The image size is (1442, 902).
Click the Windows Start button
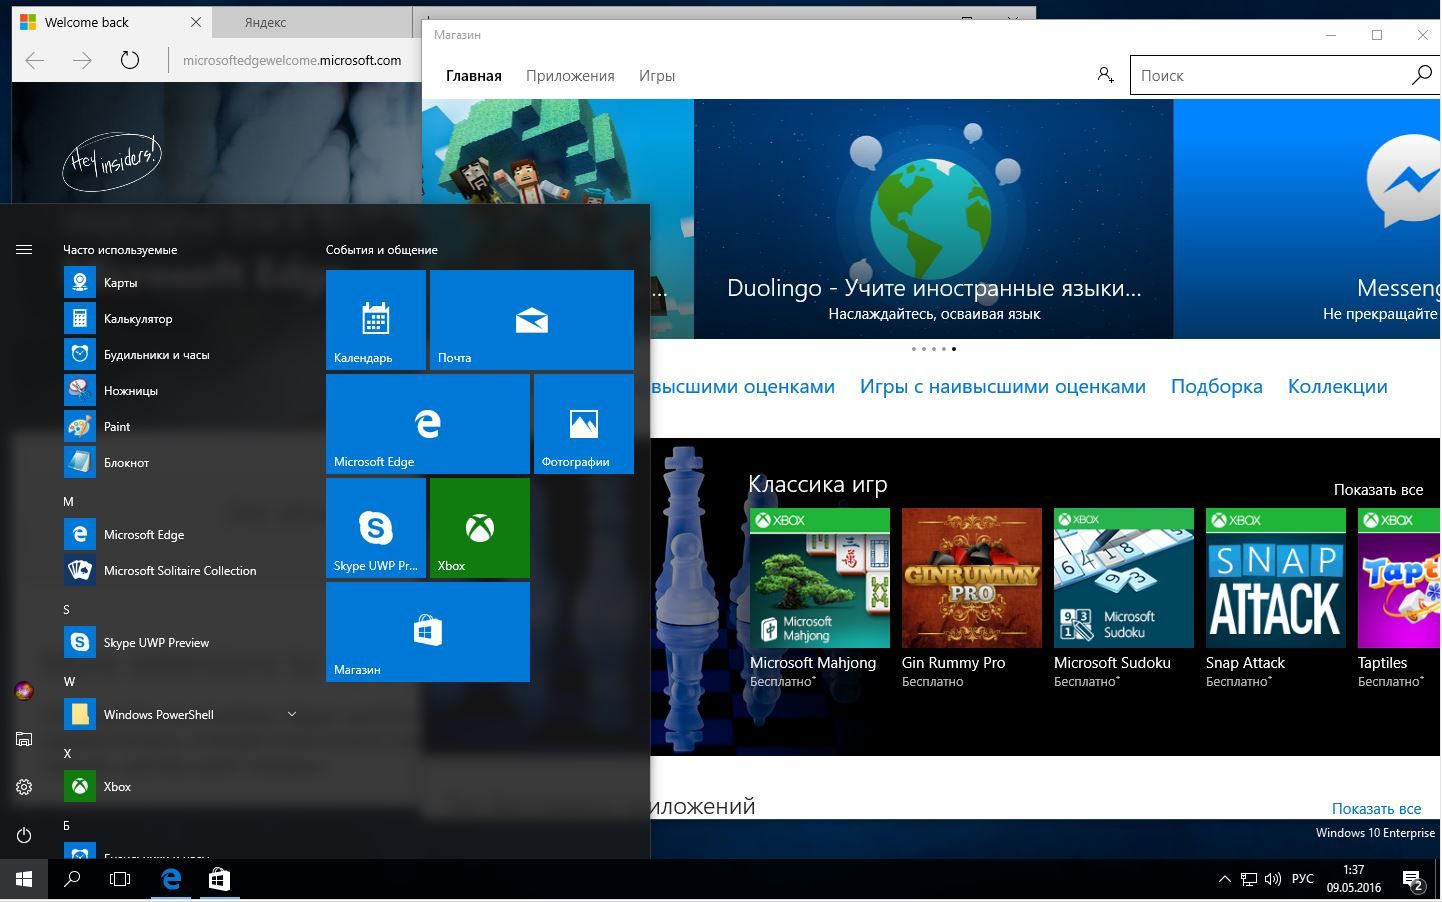pyautogui.click(x=24, y=879)
